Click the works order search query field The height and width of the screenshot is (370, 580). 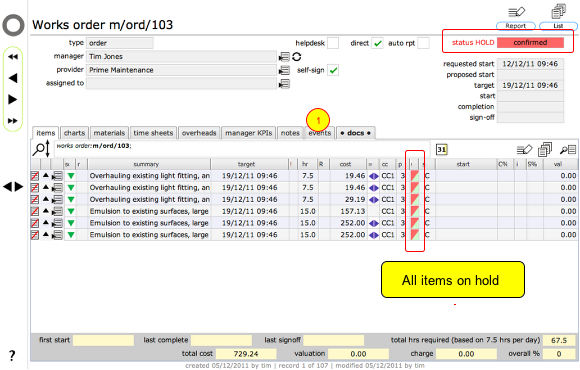pos(242,149)
